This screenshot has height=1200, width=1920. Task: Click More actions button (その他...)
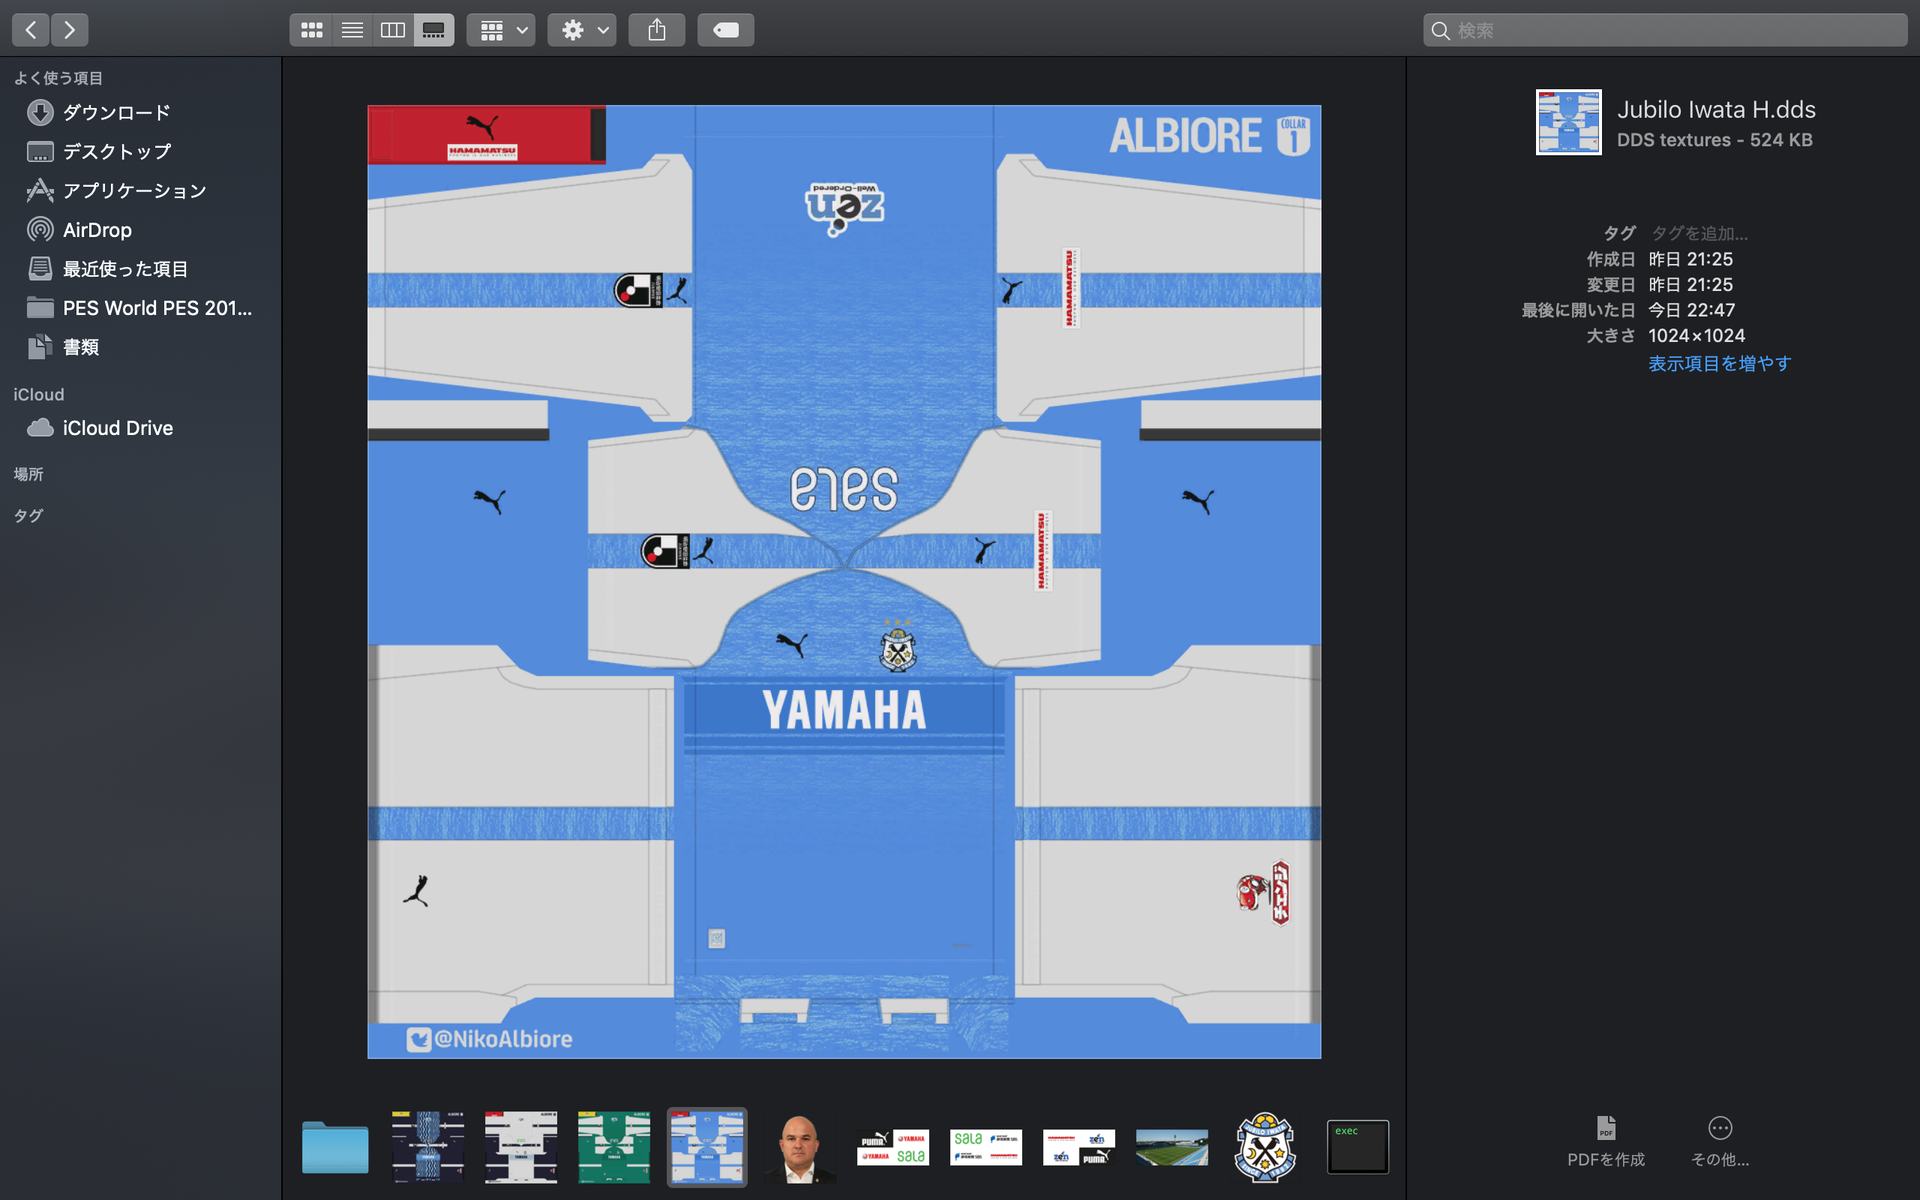[x=1720, y=1142]
